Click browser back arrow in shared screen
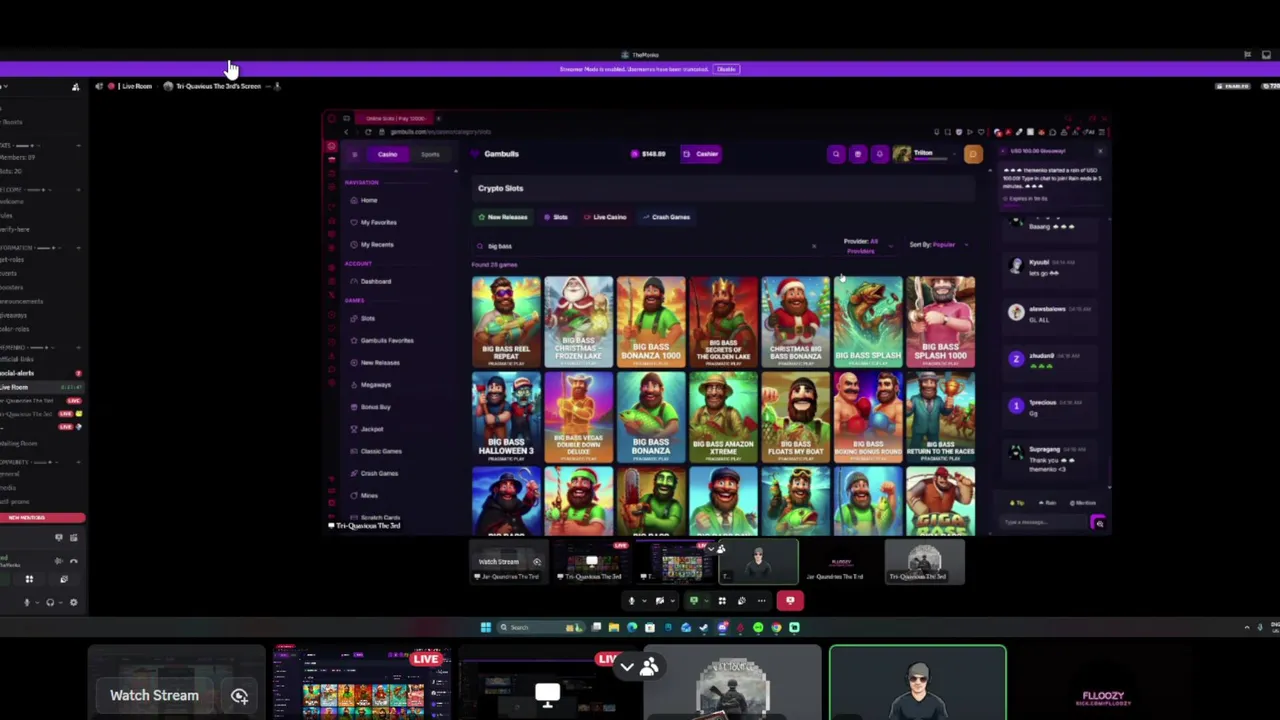The image size is (1280, 720). [346, 132]
